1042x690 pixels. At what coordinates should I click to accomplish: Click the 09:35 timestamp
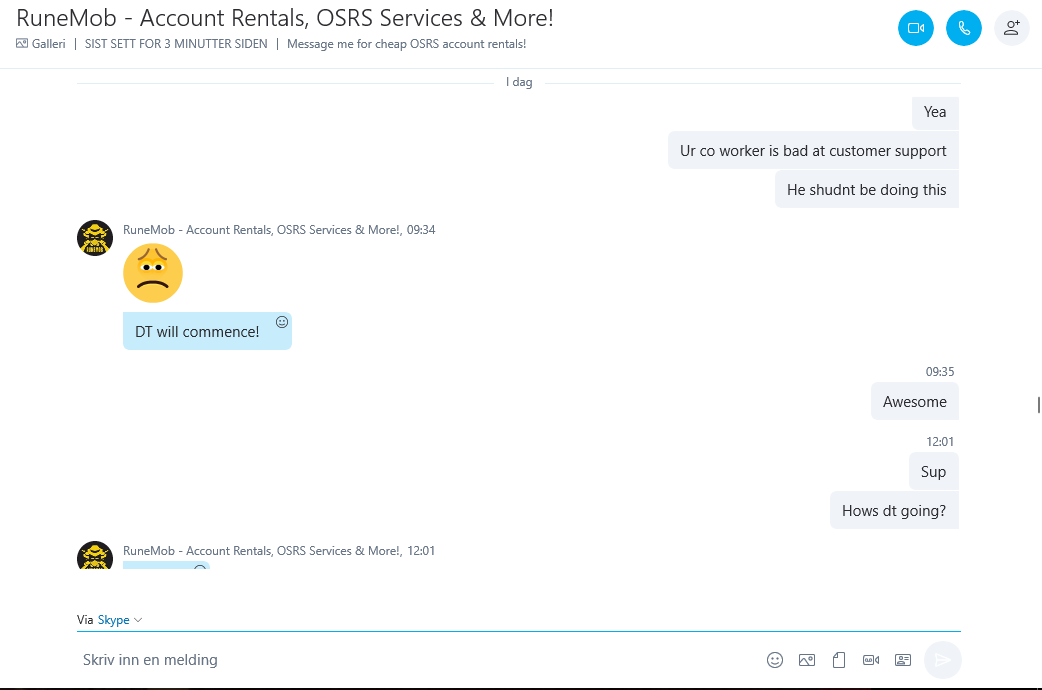click(x=940, y=372)
